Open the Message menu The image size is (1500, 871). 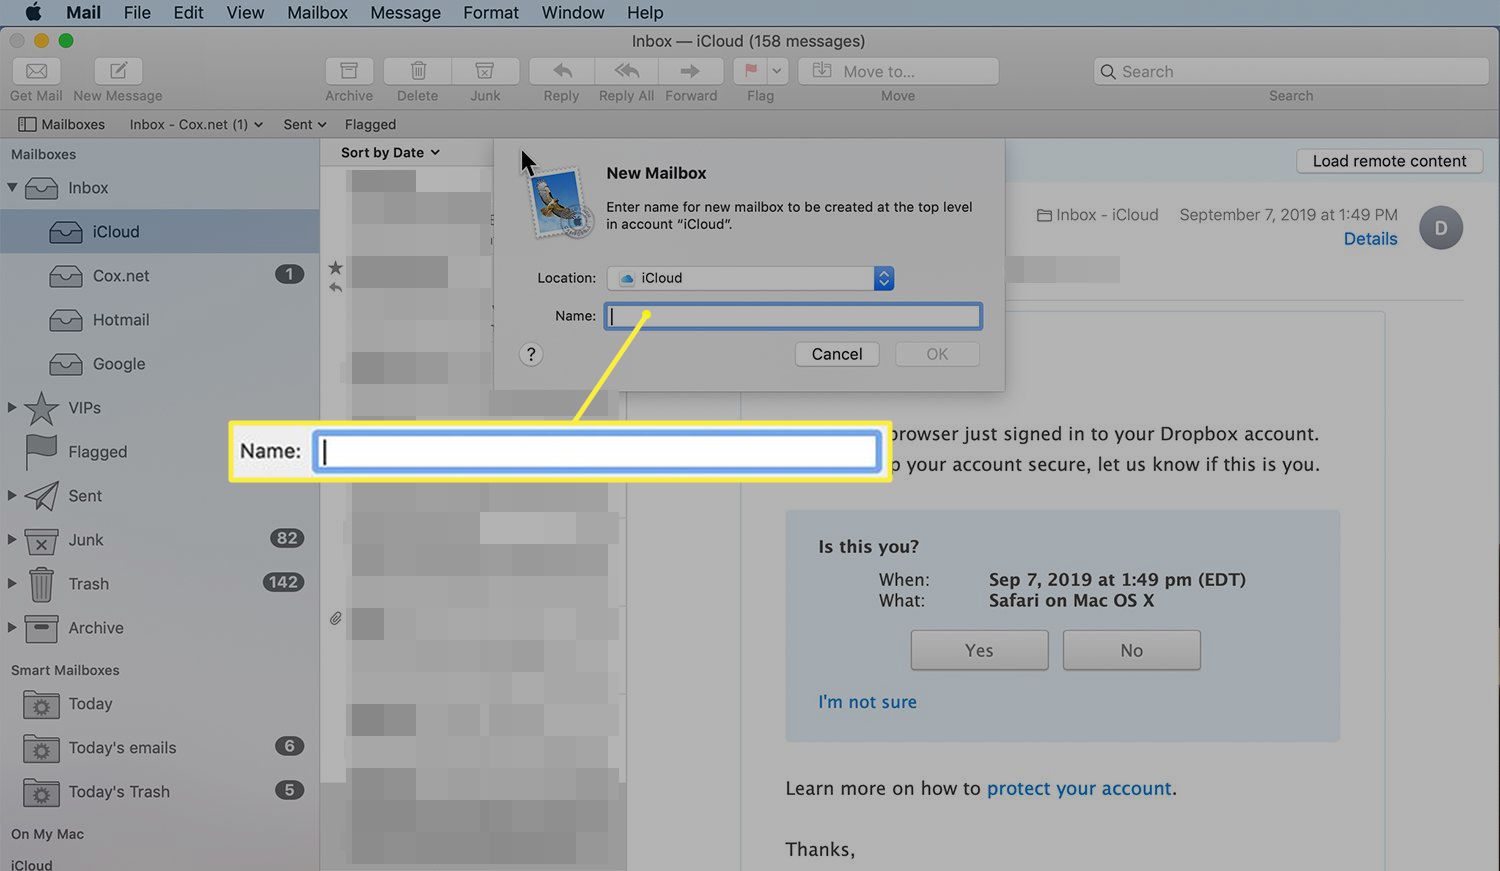tap(405, 12)
